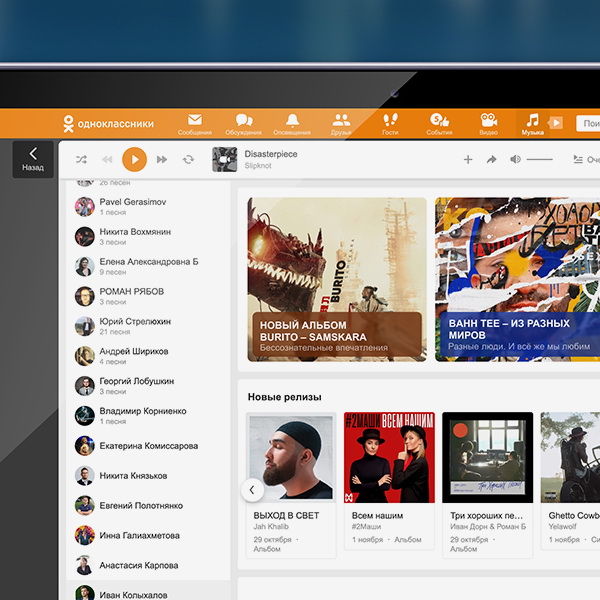This screenshot has width=600, height=600.
Task: Go back with Назад button
Action: point(33,160)
